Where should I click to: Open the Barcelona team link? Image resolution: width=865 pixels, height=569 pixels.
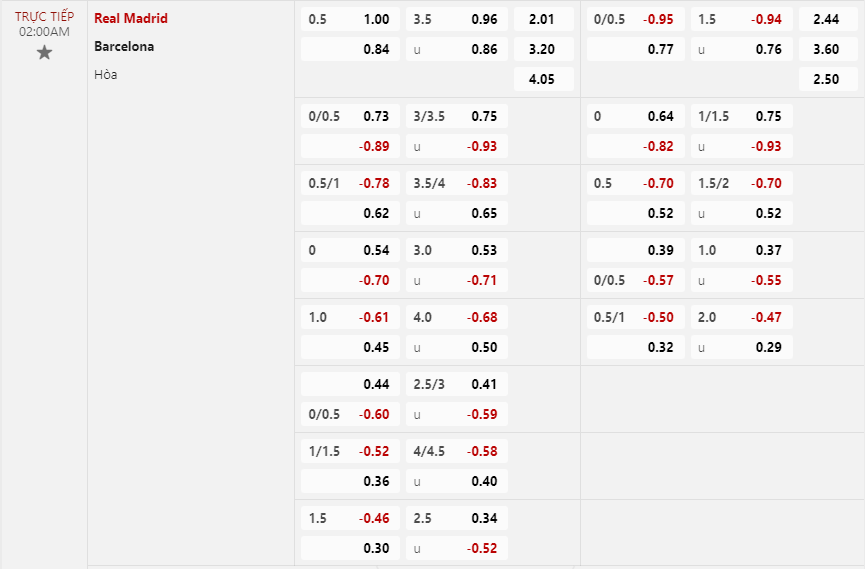124,46
